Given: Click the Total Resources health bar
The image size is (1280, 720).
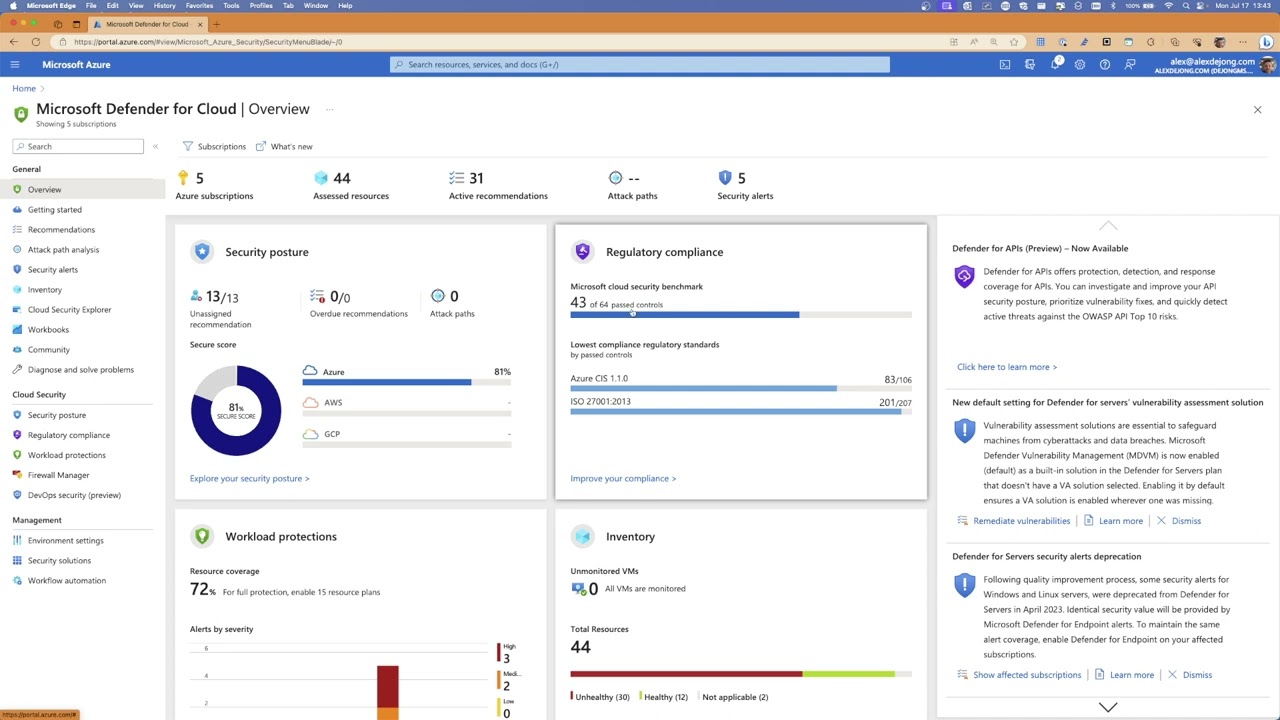Looking at the screenshot, I should 741,674.
